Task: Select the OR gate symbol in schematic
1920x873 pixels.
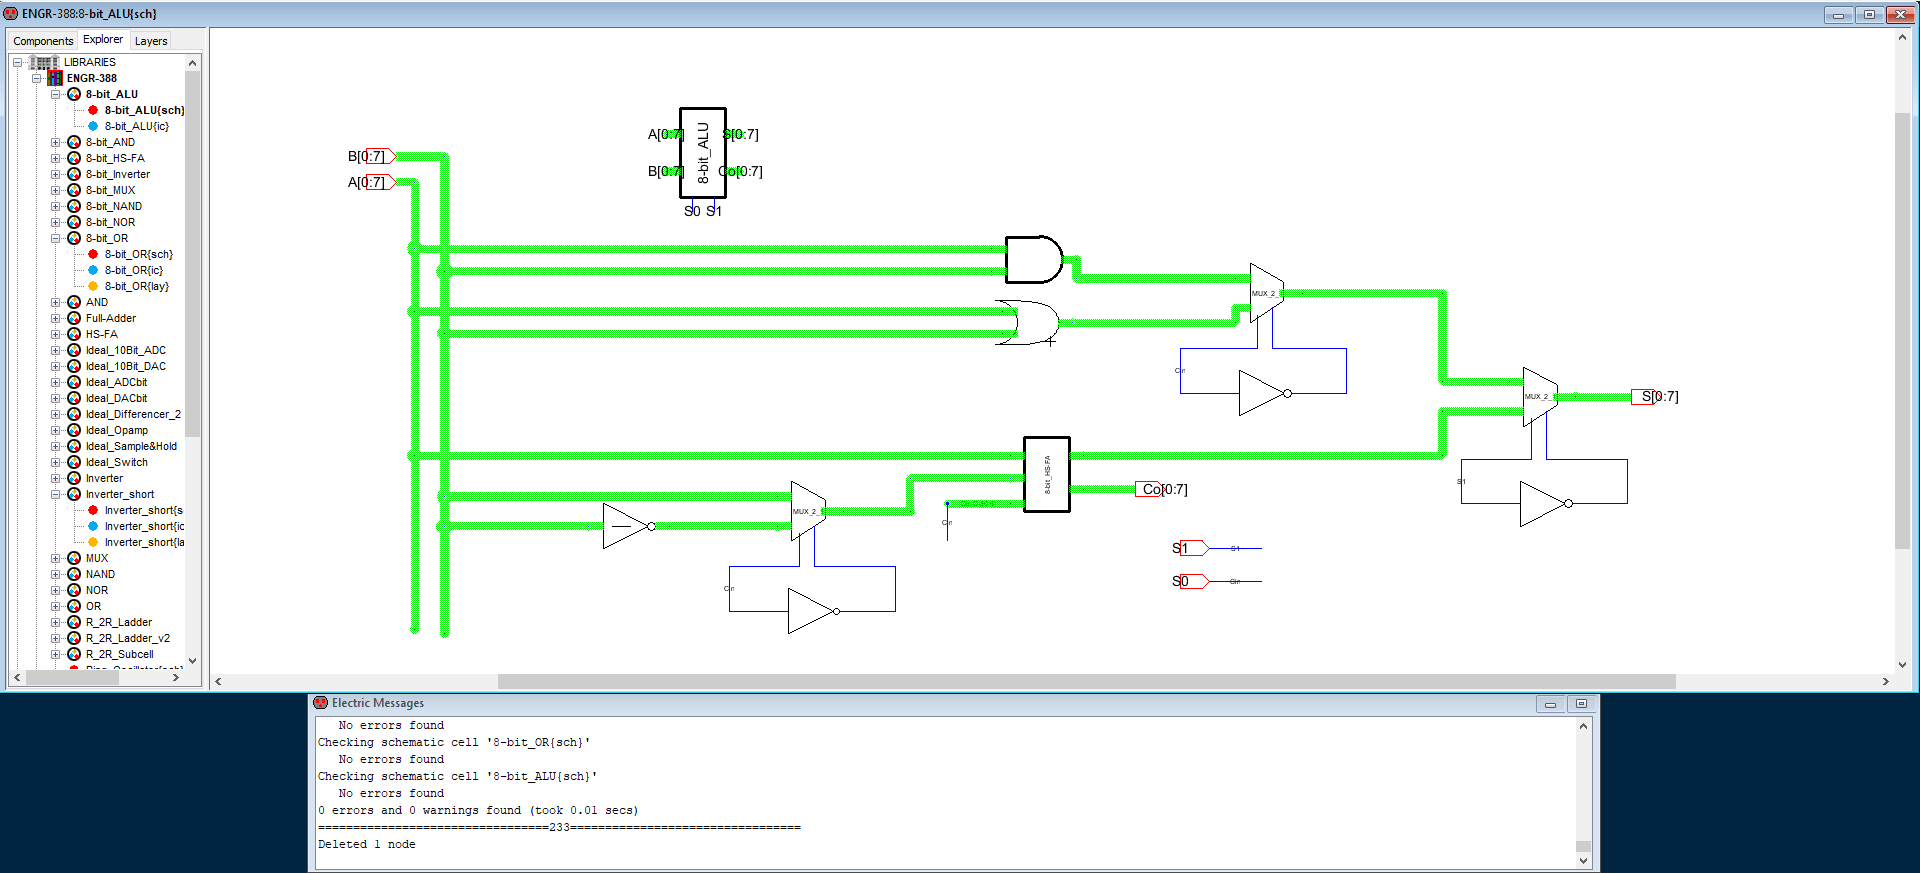Action: 1028,323
